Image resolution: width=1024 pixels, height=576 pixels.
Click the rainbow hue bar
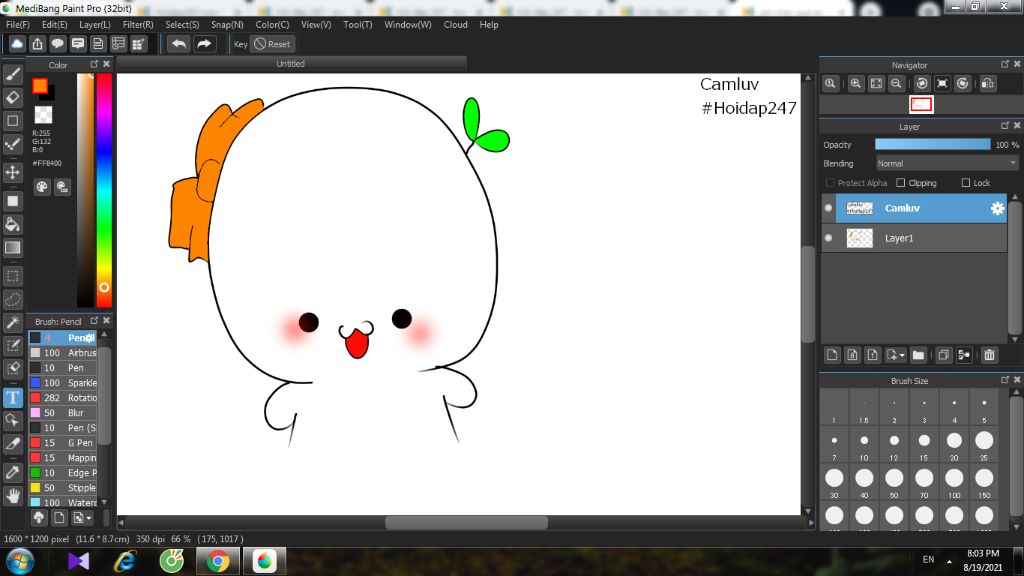point(104,190)
